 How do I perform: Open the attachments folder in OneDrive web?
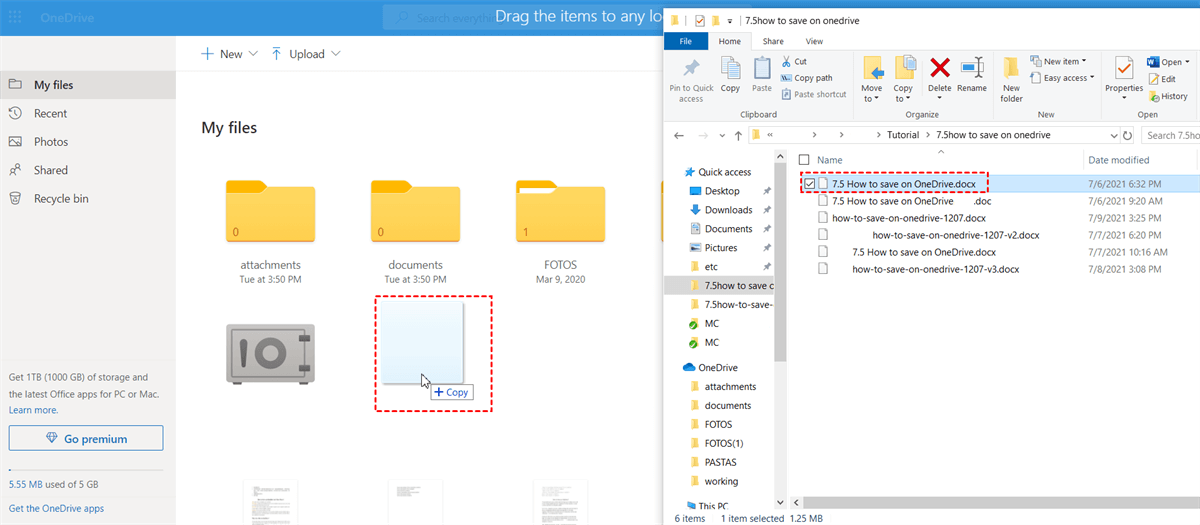click(x=270, y=212)
